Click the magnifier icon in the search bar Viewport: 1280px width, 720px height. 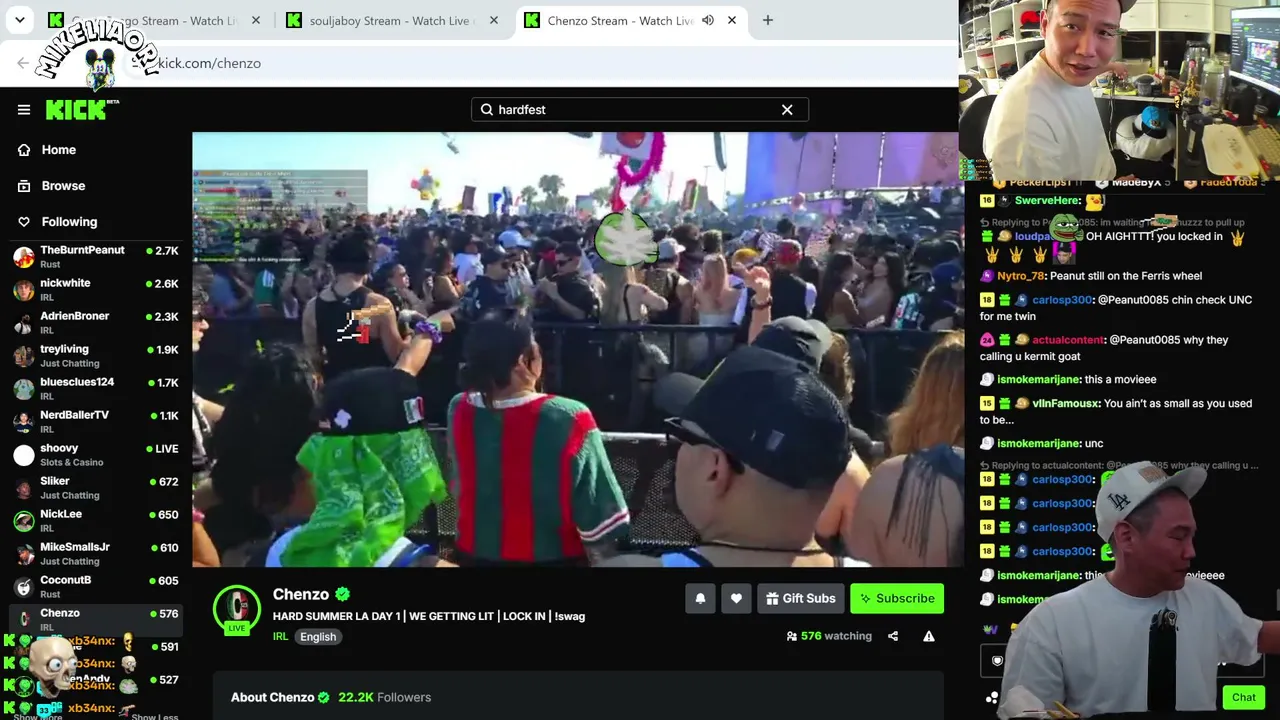pos(487,110)
